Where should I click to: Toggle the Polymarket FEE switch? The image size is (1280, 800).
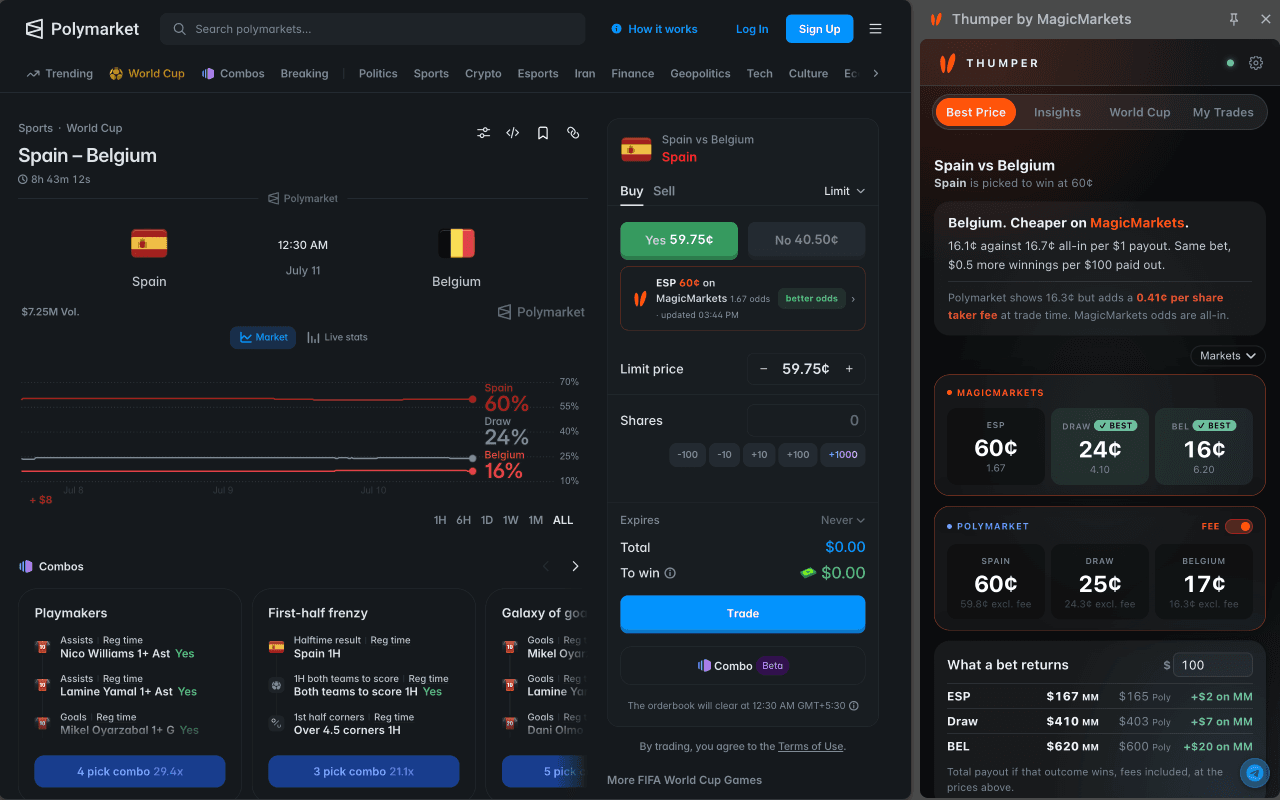pos(1238,526)
